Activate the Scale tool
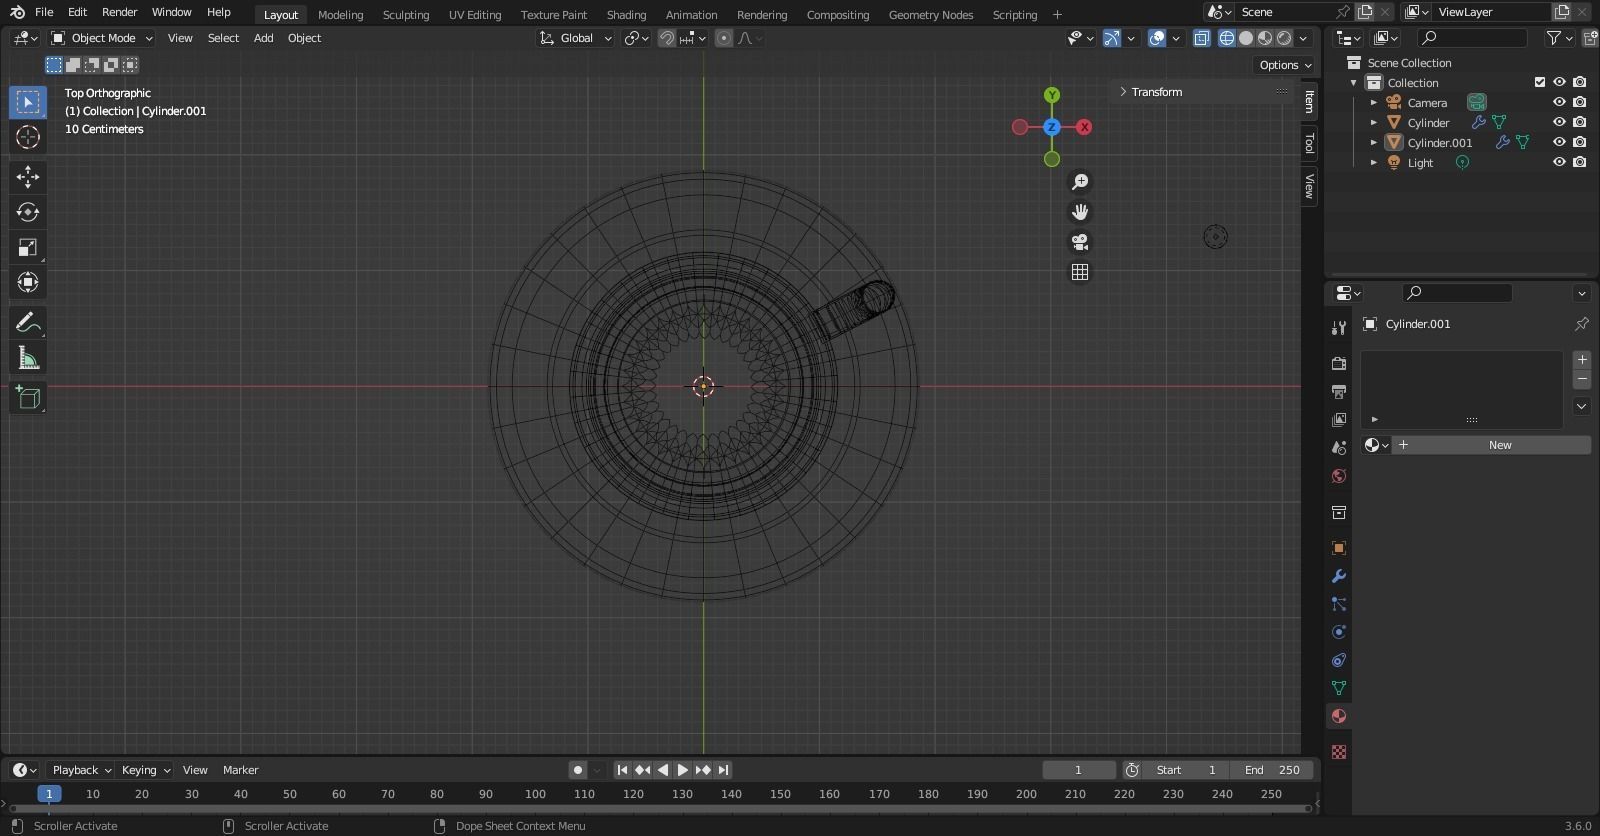This screenshot has height=836, width=1600. coord(28,247)
